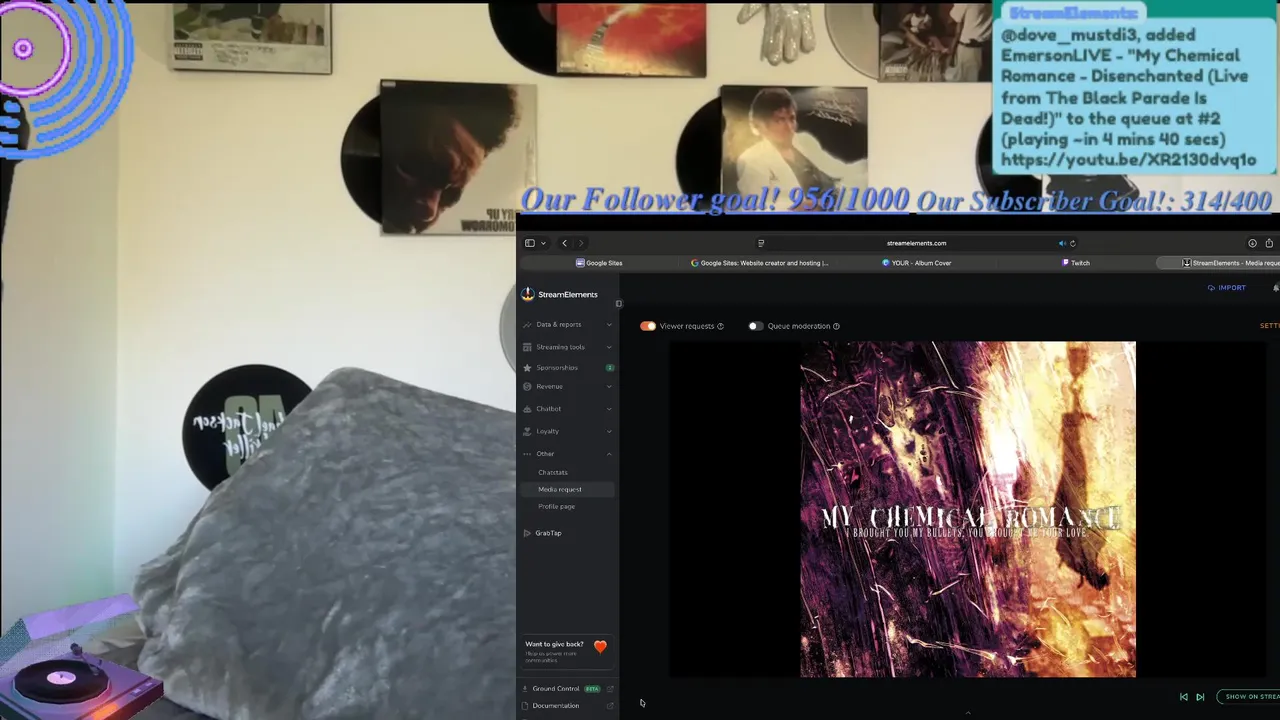The height and width of the screenshot is (720, 1280).
Task: Enable the Queue moderation toggle
Action: click(x=755, y=326)
